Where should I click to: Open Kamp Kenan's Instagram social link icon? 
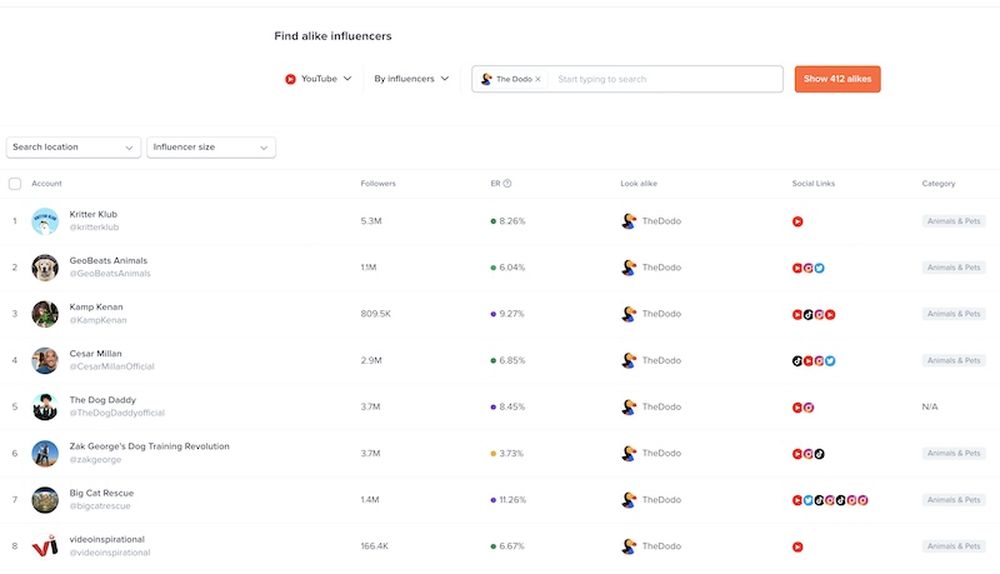[820, 314]
